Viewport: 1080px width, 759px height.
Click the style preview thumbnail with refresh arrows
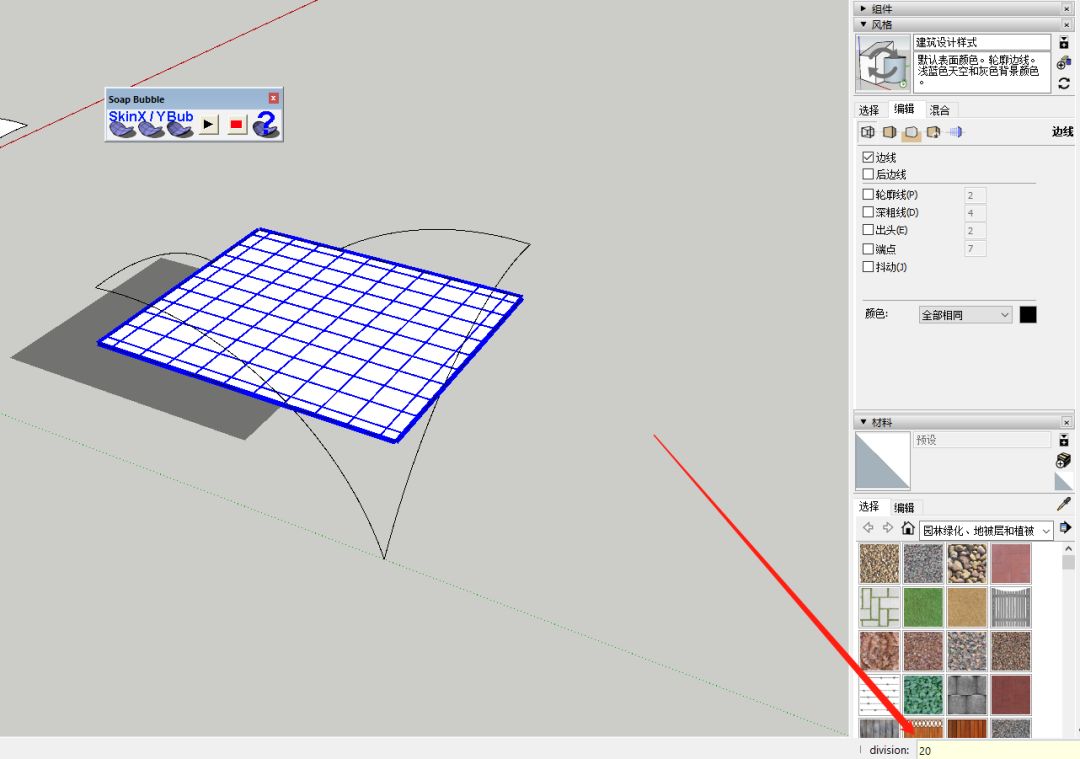coord(882,63)
